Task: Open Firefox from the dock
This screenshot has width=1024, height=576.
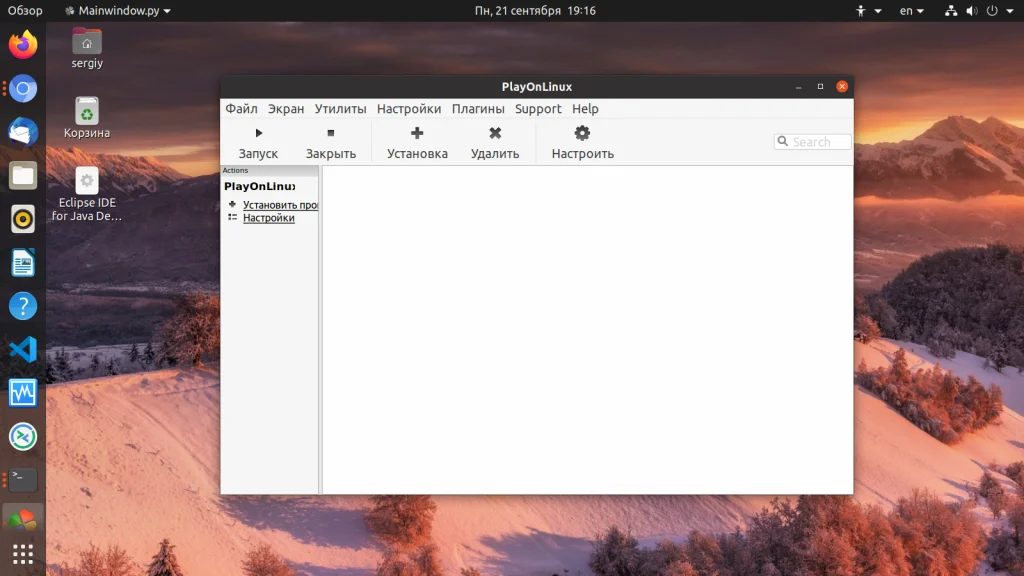Action: click(x=23, y=45)
